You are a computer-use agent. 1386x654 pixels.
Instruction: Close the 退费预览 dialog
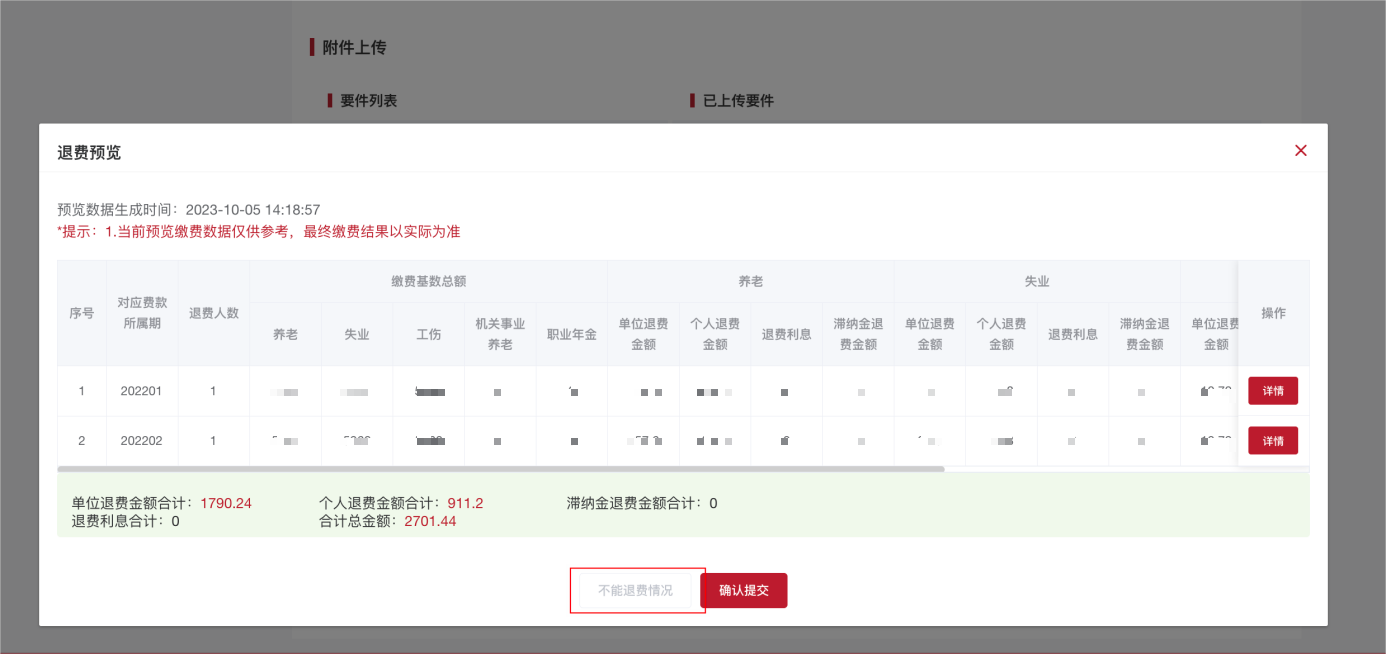[1300, 150]
